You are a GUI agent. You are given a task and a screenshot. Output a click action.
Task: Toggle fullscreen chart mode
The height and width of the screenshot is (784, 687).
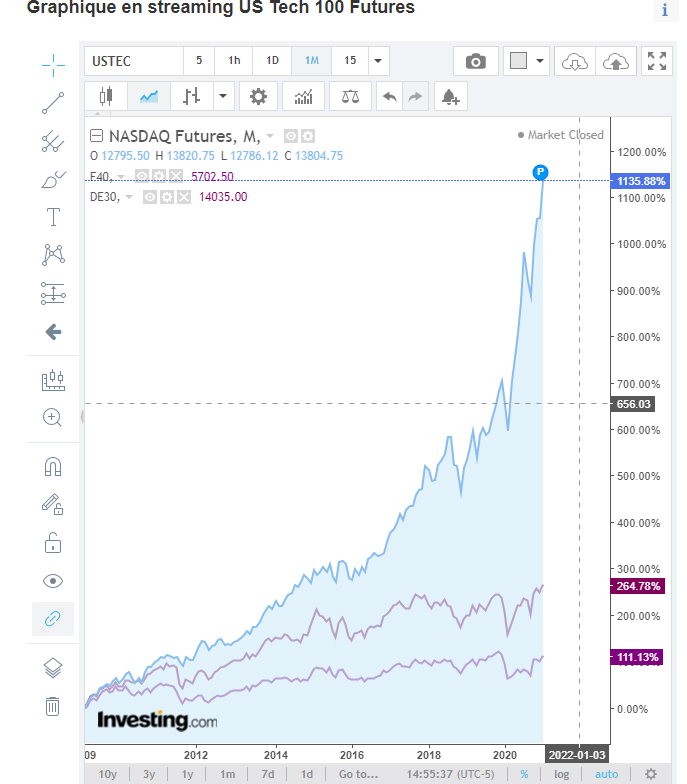[657, 61]
